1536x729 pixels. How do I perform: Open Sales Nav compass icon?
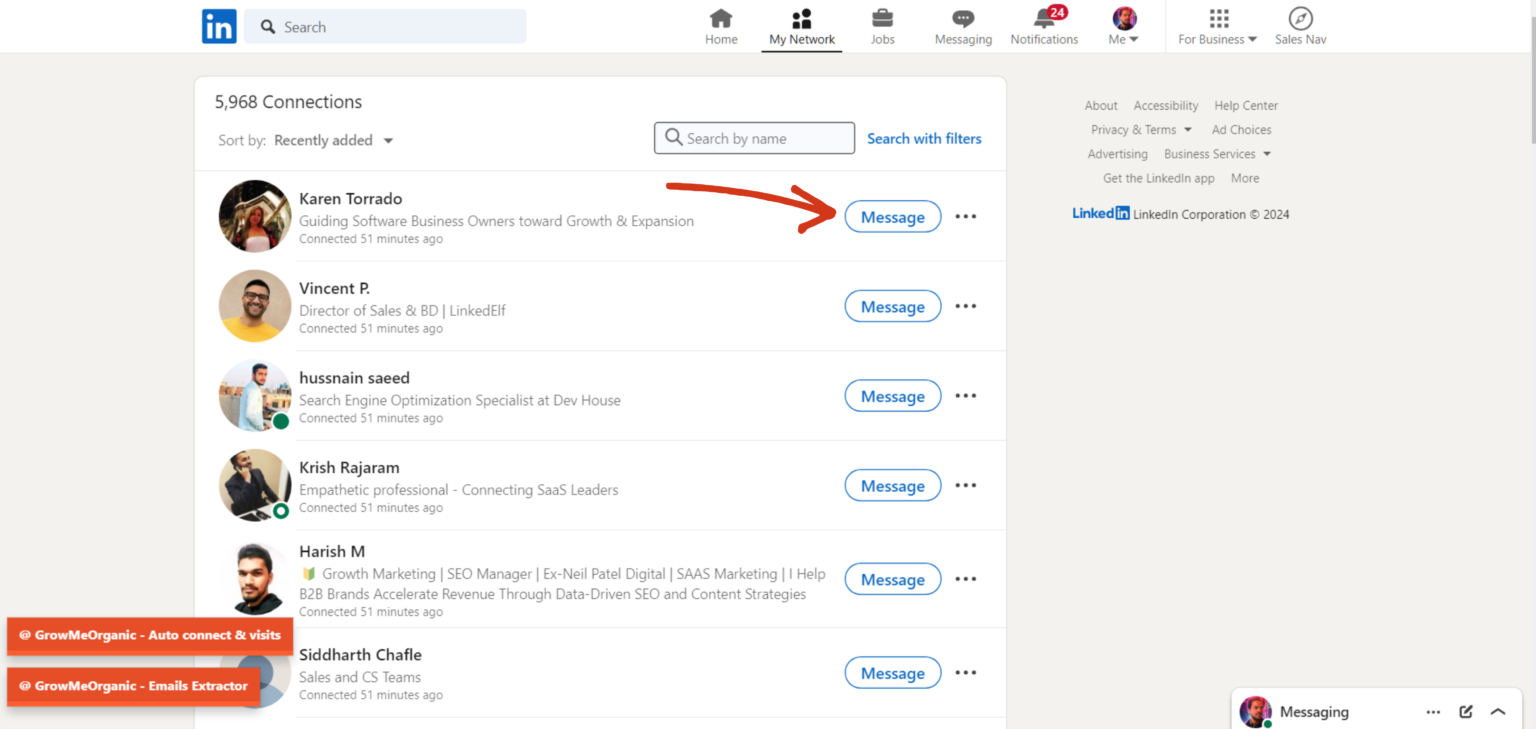[1300, 27]
